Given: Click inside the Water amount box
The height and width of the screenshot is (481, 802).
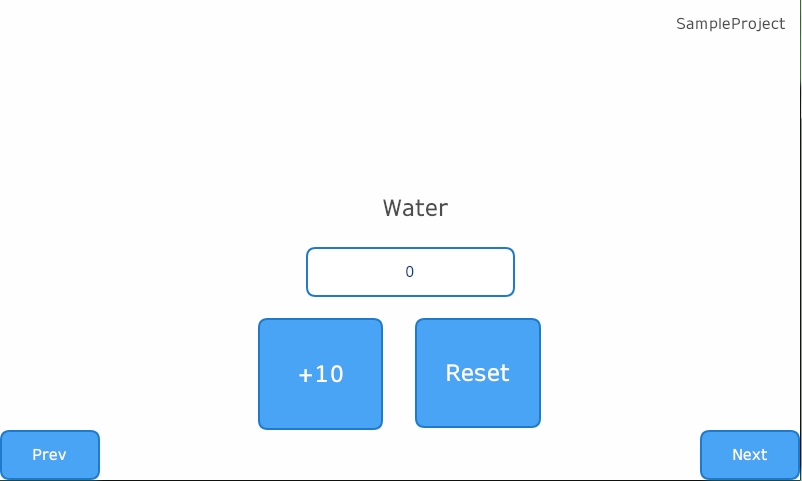Looking at the screenshot, I should click(410, 272).
